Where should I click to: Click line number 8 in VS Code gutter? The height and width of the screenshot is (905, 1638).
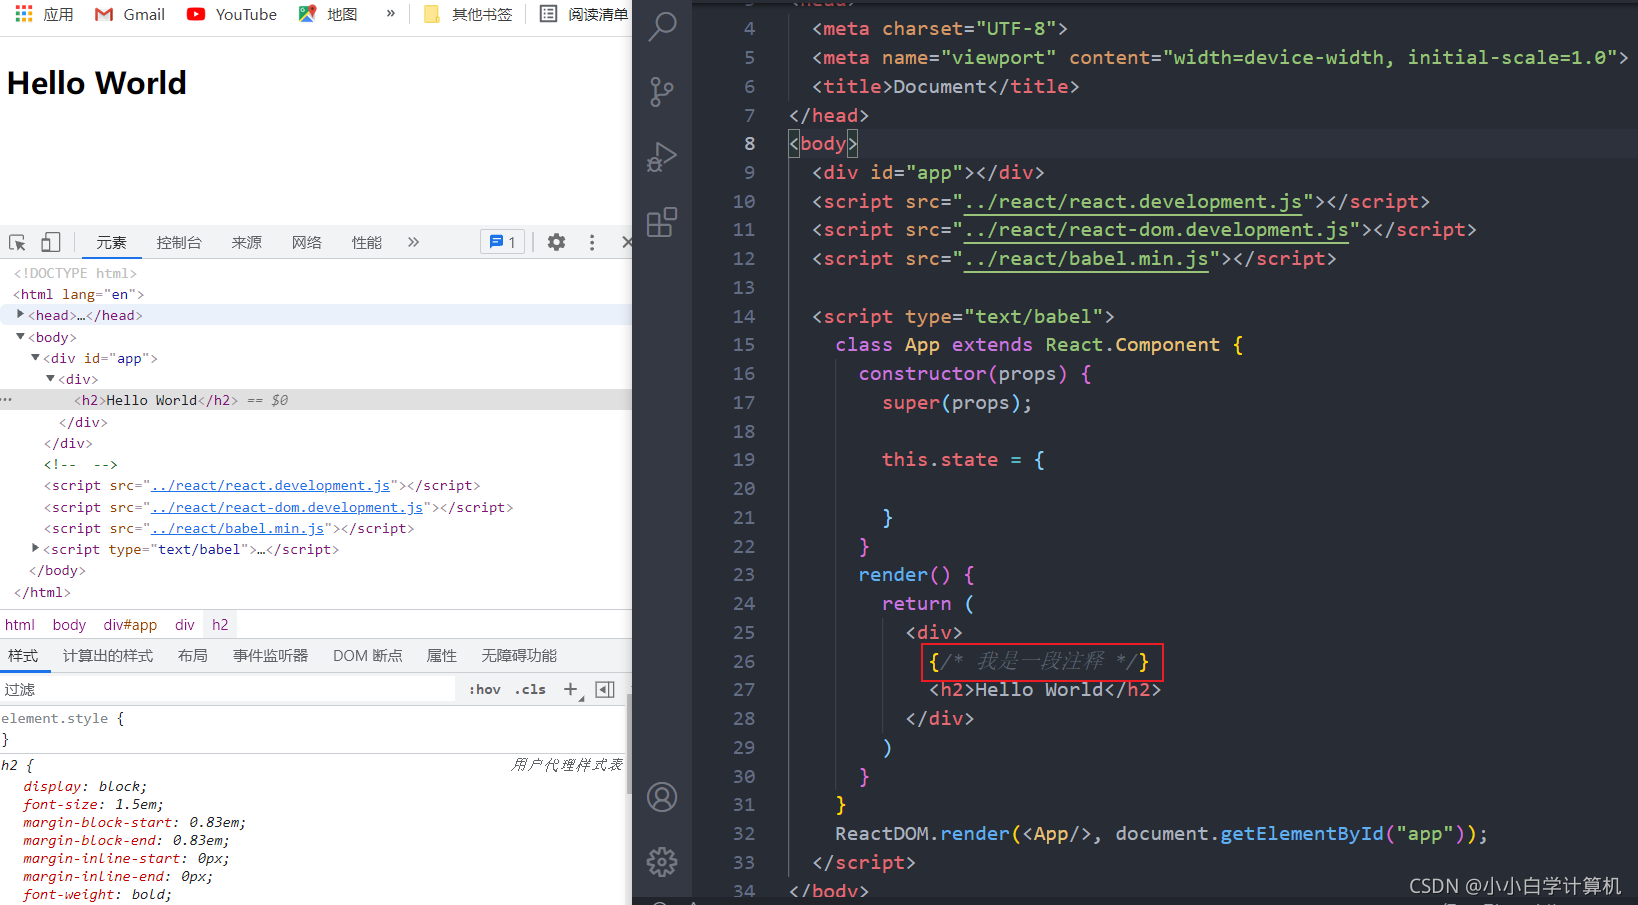[749, 144]
